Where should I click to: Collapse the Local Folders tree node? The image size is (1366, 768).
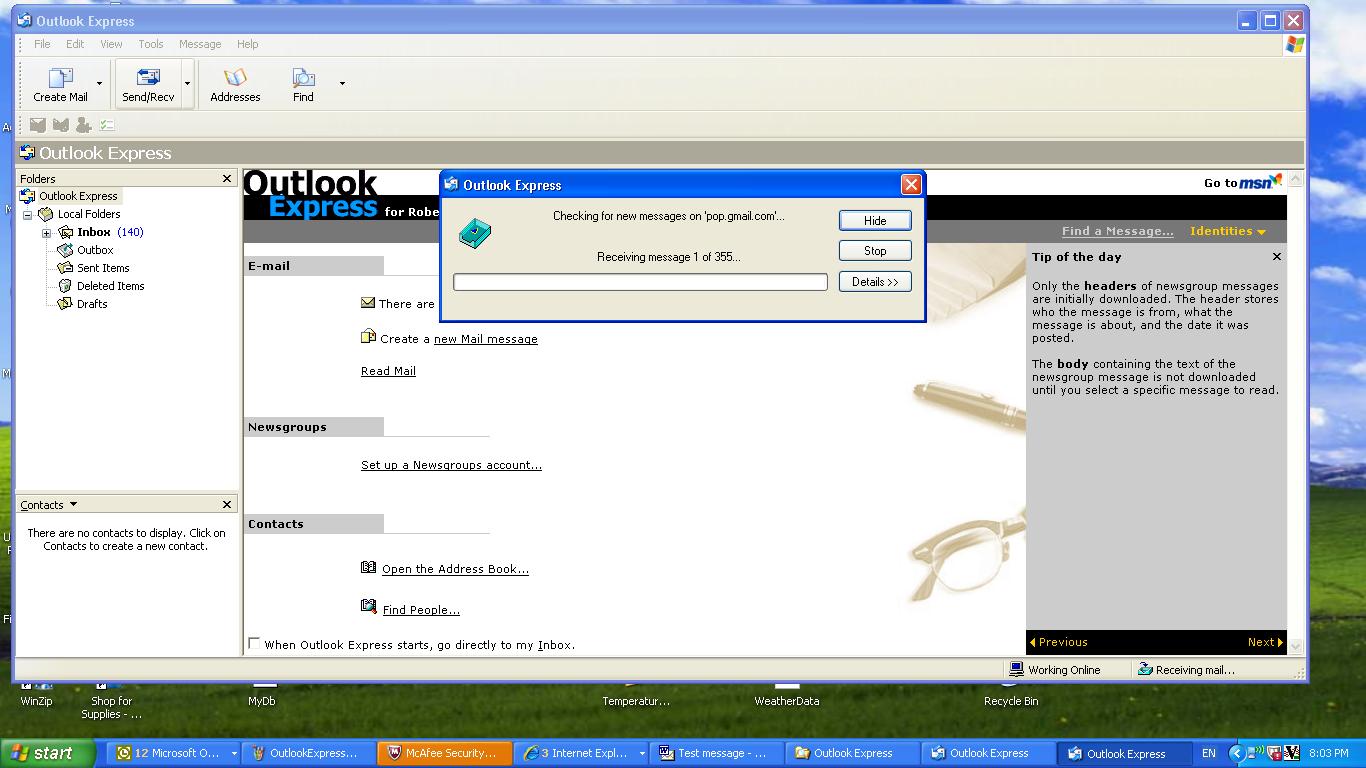(x=28, y=215)
